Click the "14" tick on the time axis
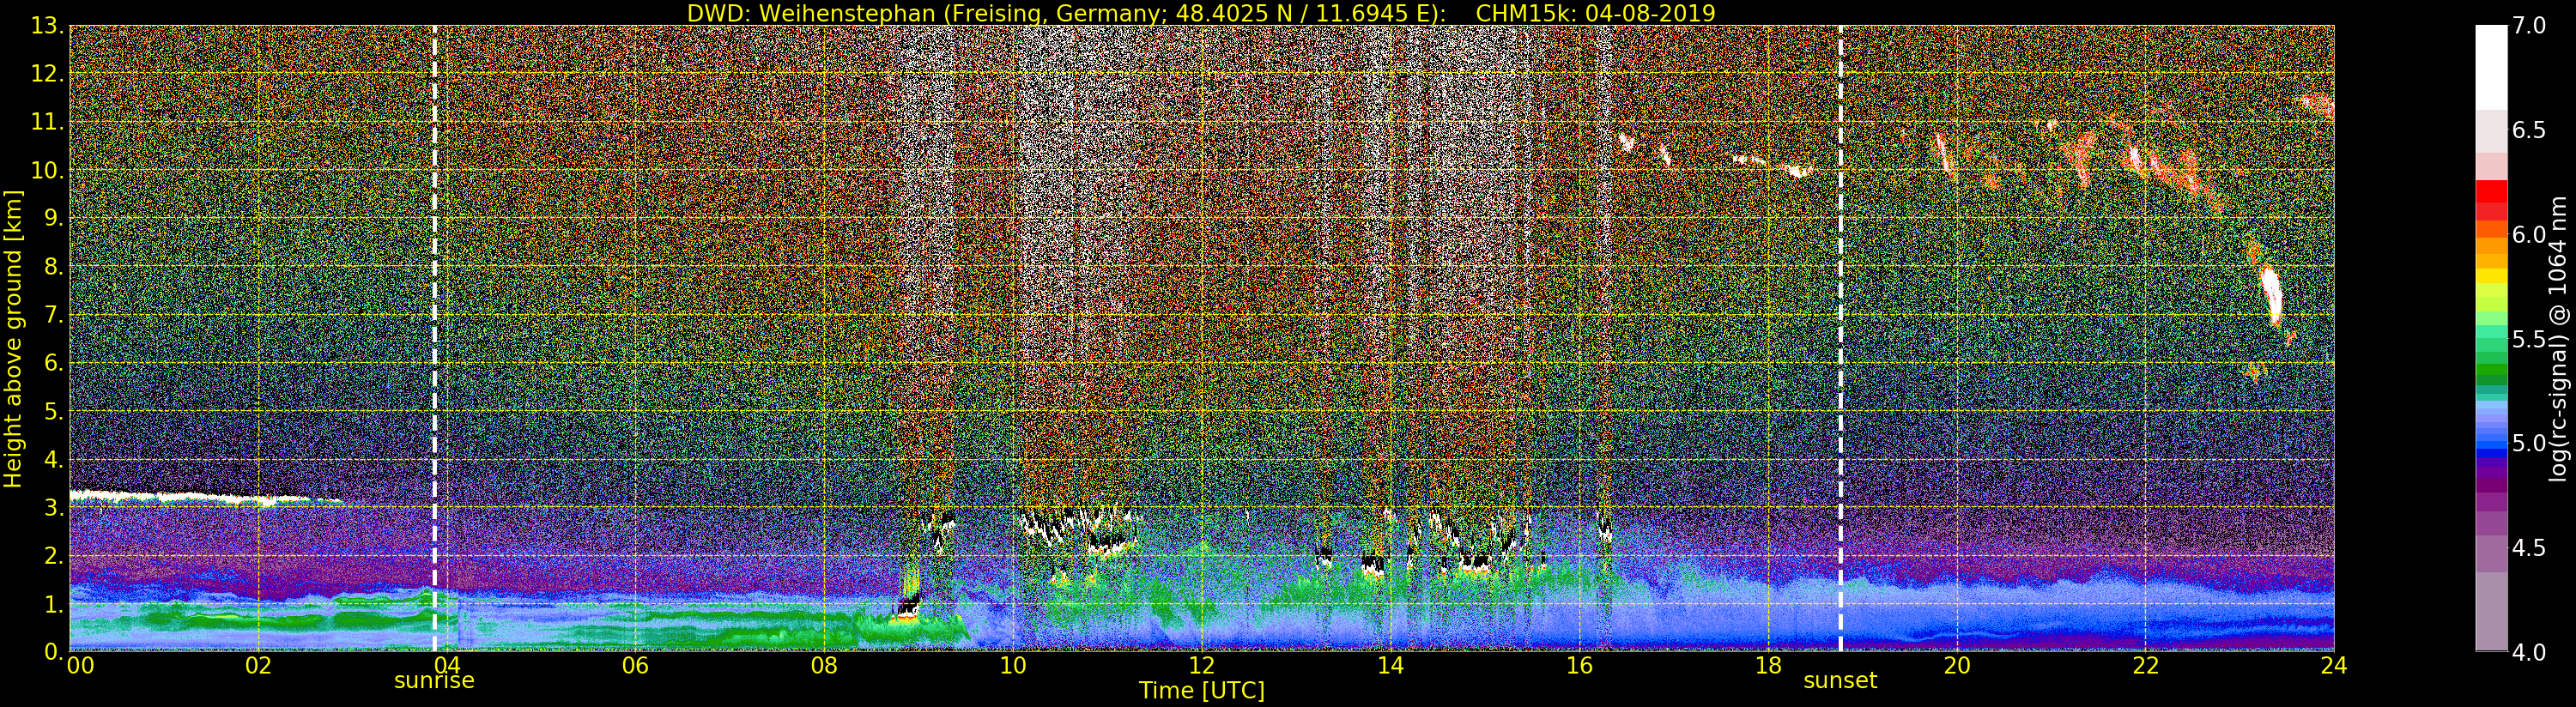 pyautogui.click(x=1390, y=666)
